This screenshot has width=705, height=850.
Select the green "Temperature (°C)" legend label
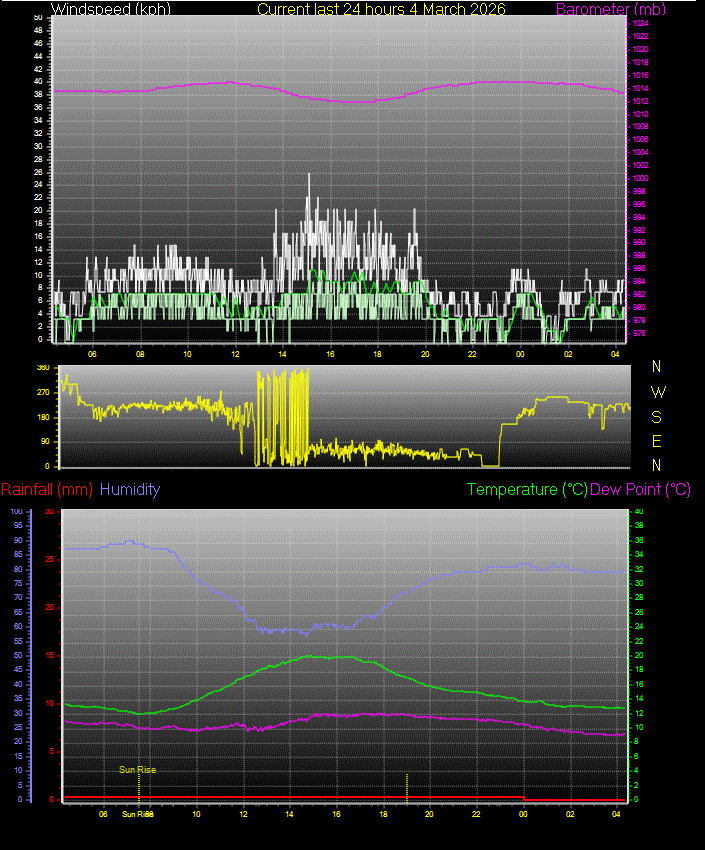527,490
